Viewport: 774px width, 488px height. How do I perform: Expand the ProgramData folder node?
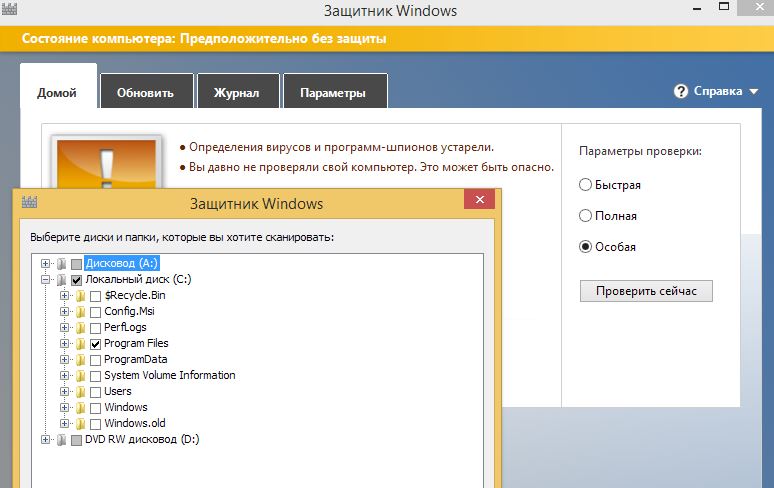[64, 360]
